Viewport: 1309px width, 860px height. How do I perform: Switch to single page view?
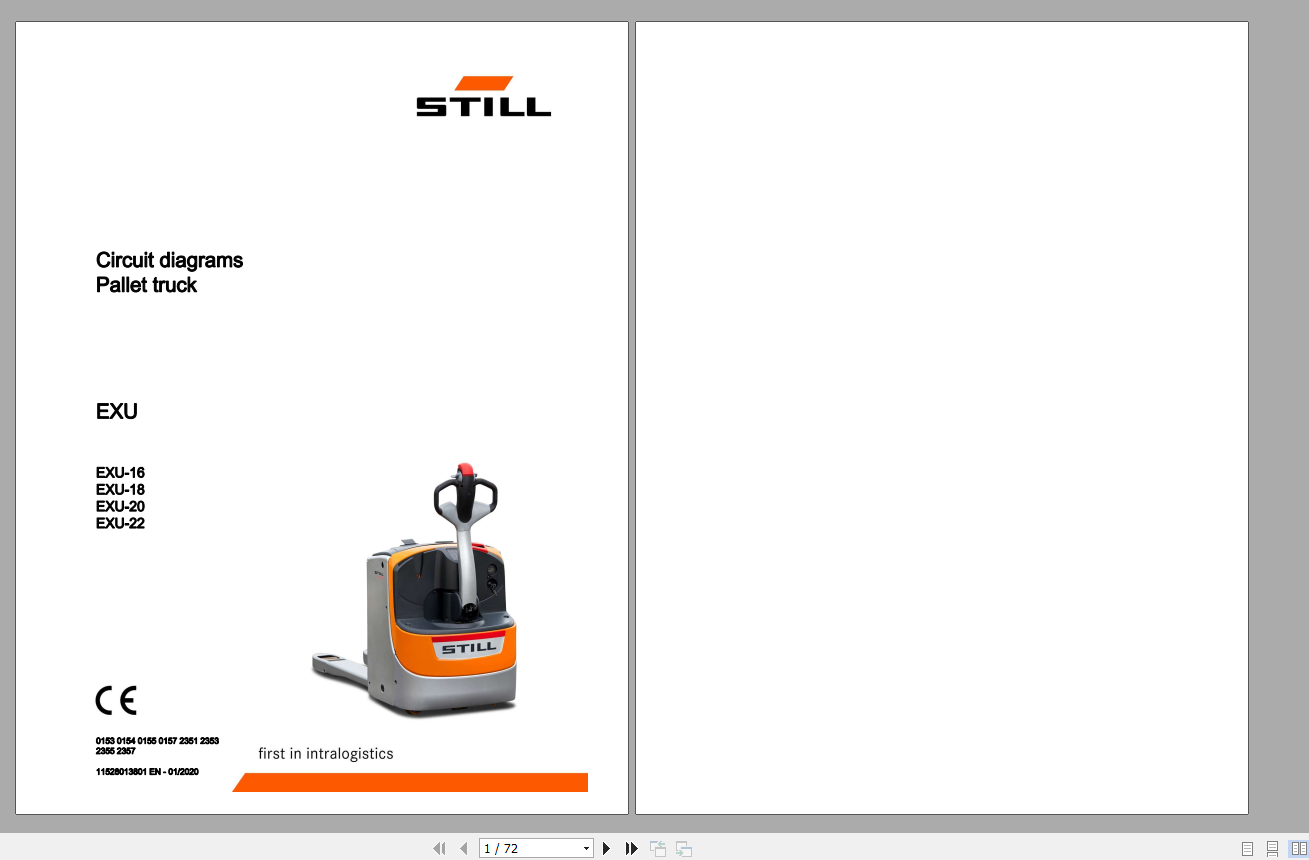click(1247, 848)
